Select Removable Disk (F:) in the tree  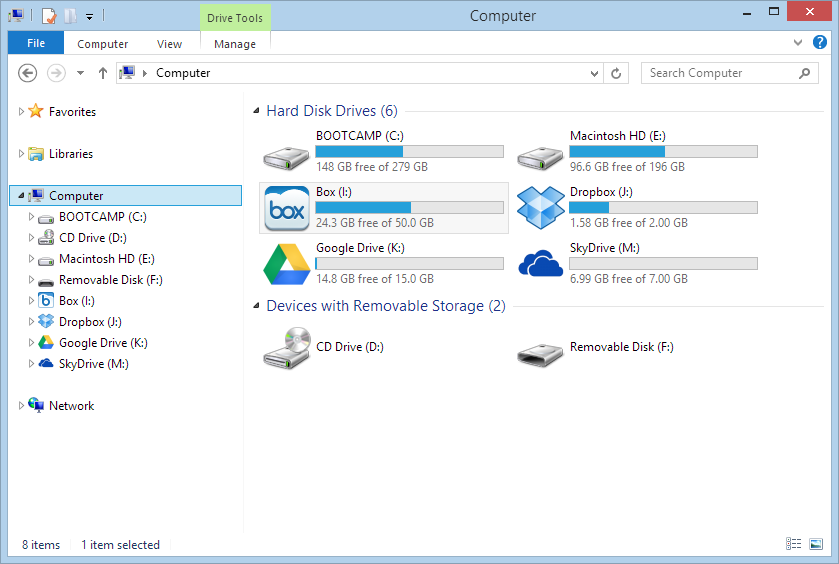[x=110, y=280]
